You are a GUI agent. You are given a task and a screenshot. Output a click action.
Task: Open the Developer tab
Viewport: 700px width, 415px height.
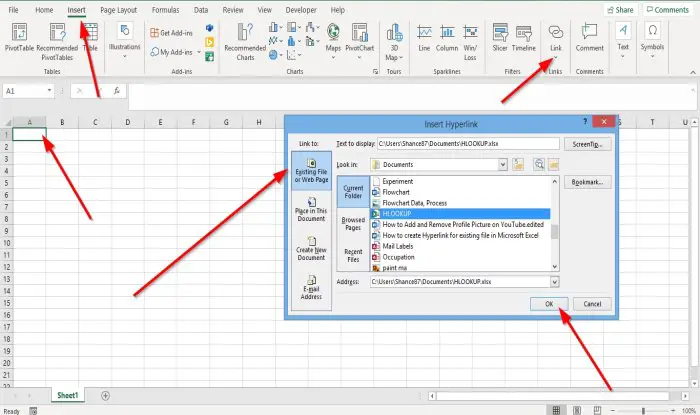pyautogui.click(x=301, y=9)
